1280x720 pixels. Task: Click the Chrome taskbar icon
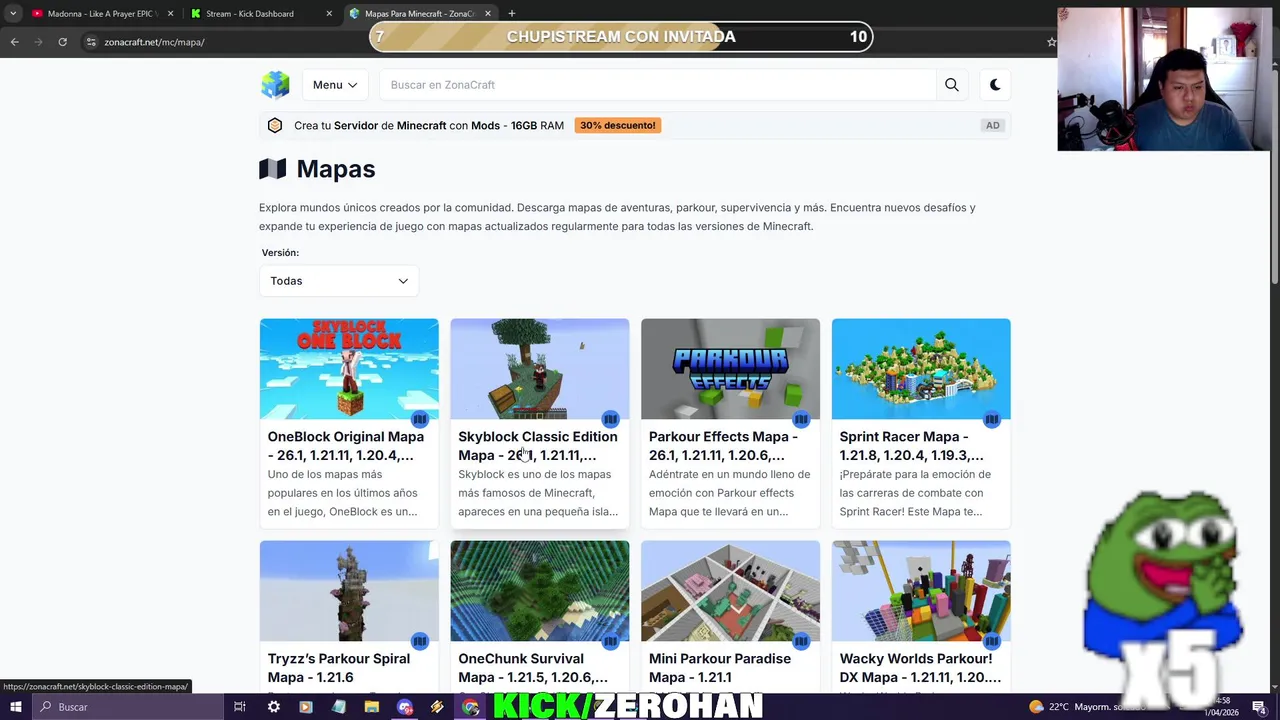[x=470, y=707]
